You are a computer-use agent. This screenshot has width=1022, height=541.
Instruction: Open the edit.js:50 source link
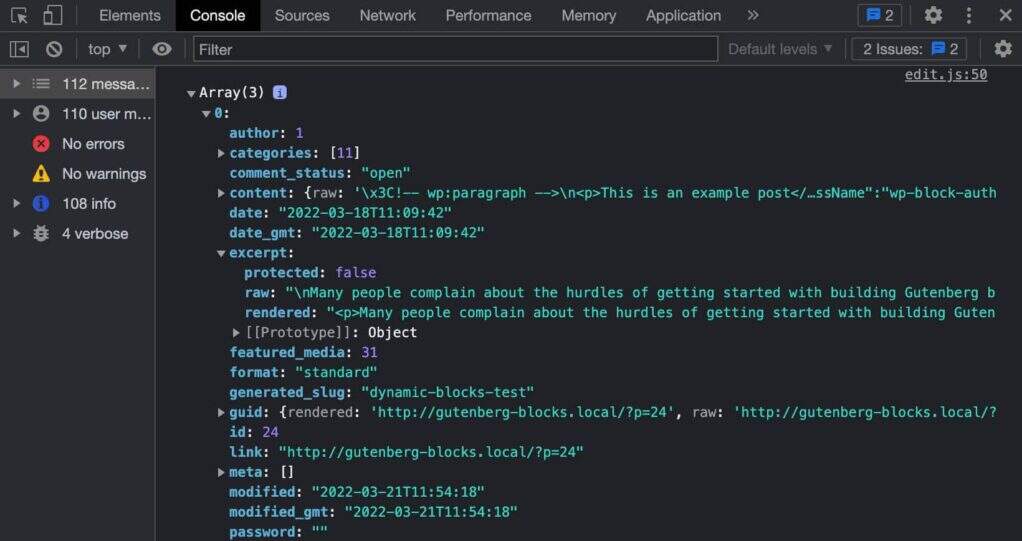point(945,74)
